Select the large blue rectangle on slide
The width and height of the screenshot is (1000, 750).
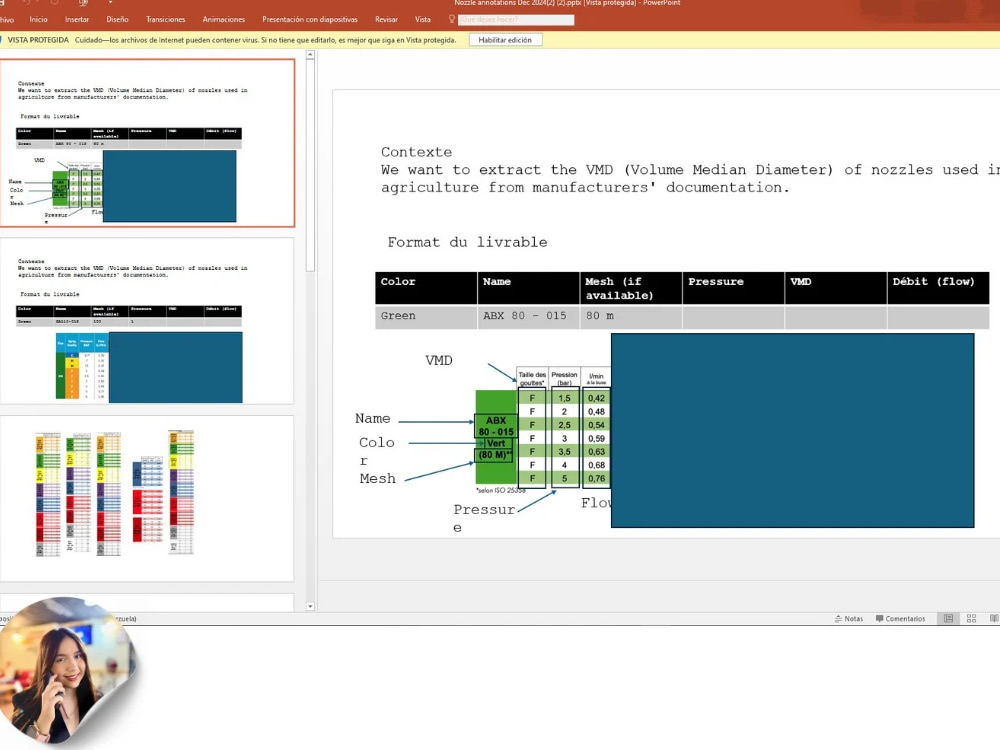(x=792, y=430)
